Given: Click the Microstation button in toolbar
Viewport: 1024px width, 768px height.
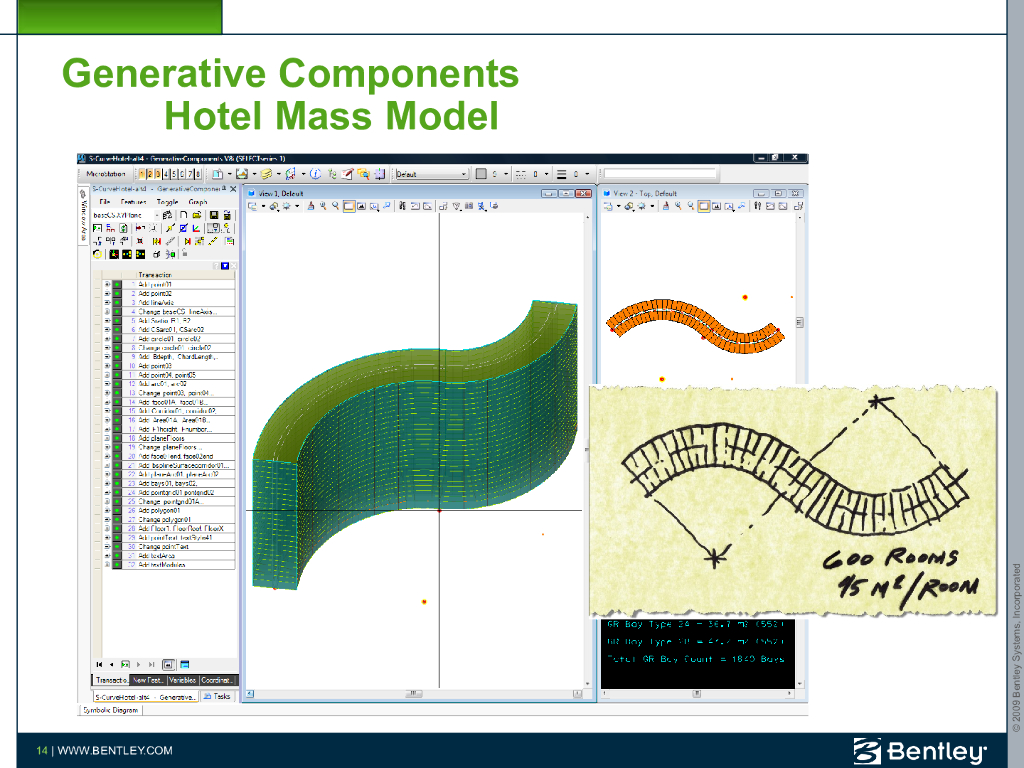Looking at the screenshot, I should [106, 174].
